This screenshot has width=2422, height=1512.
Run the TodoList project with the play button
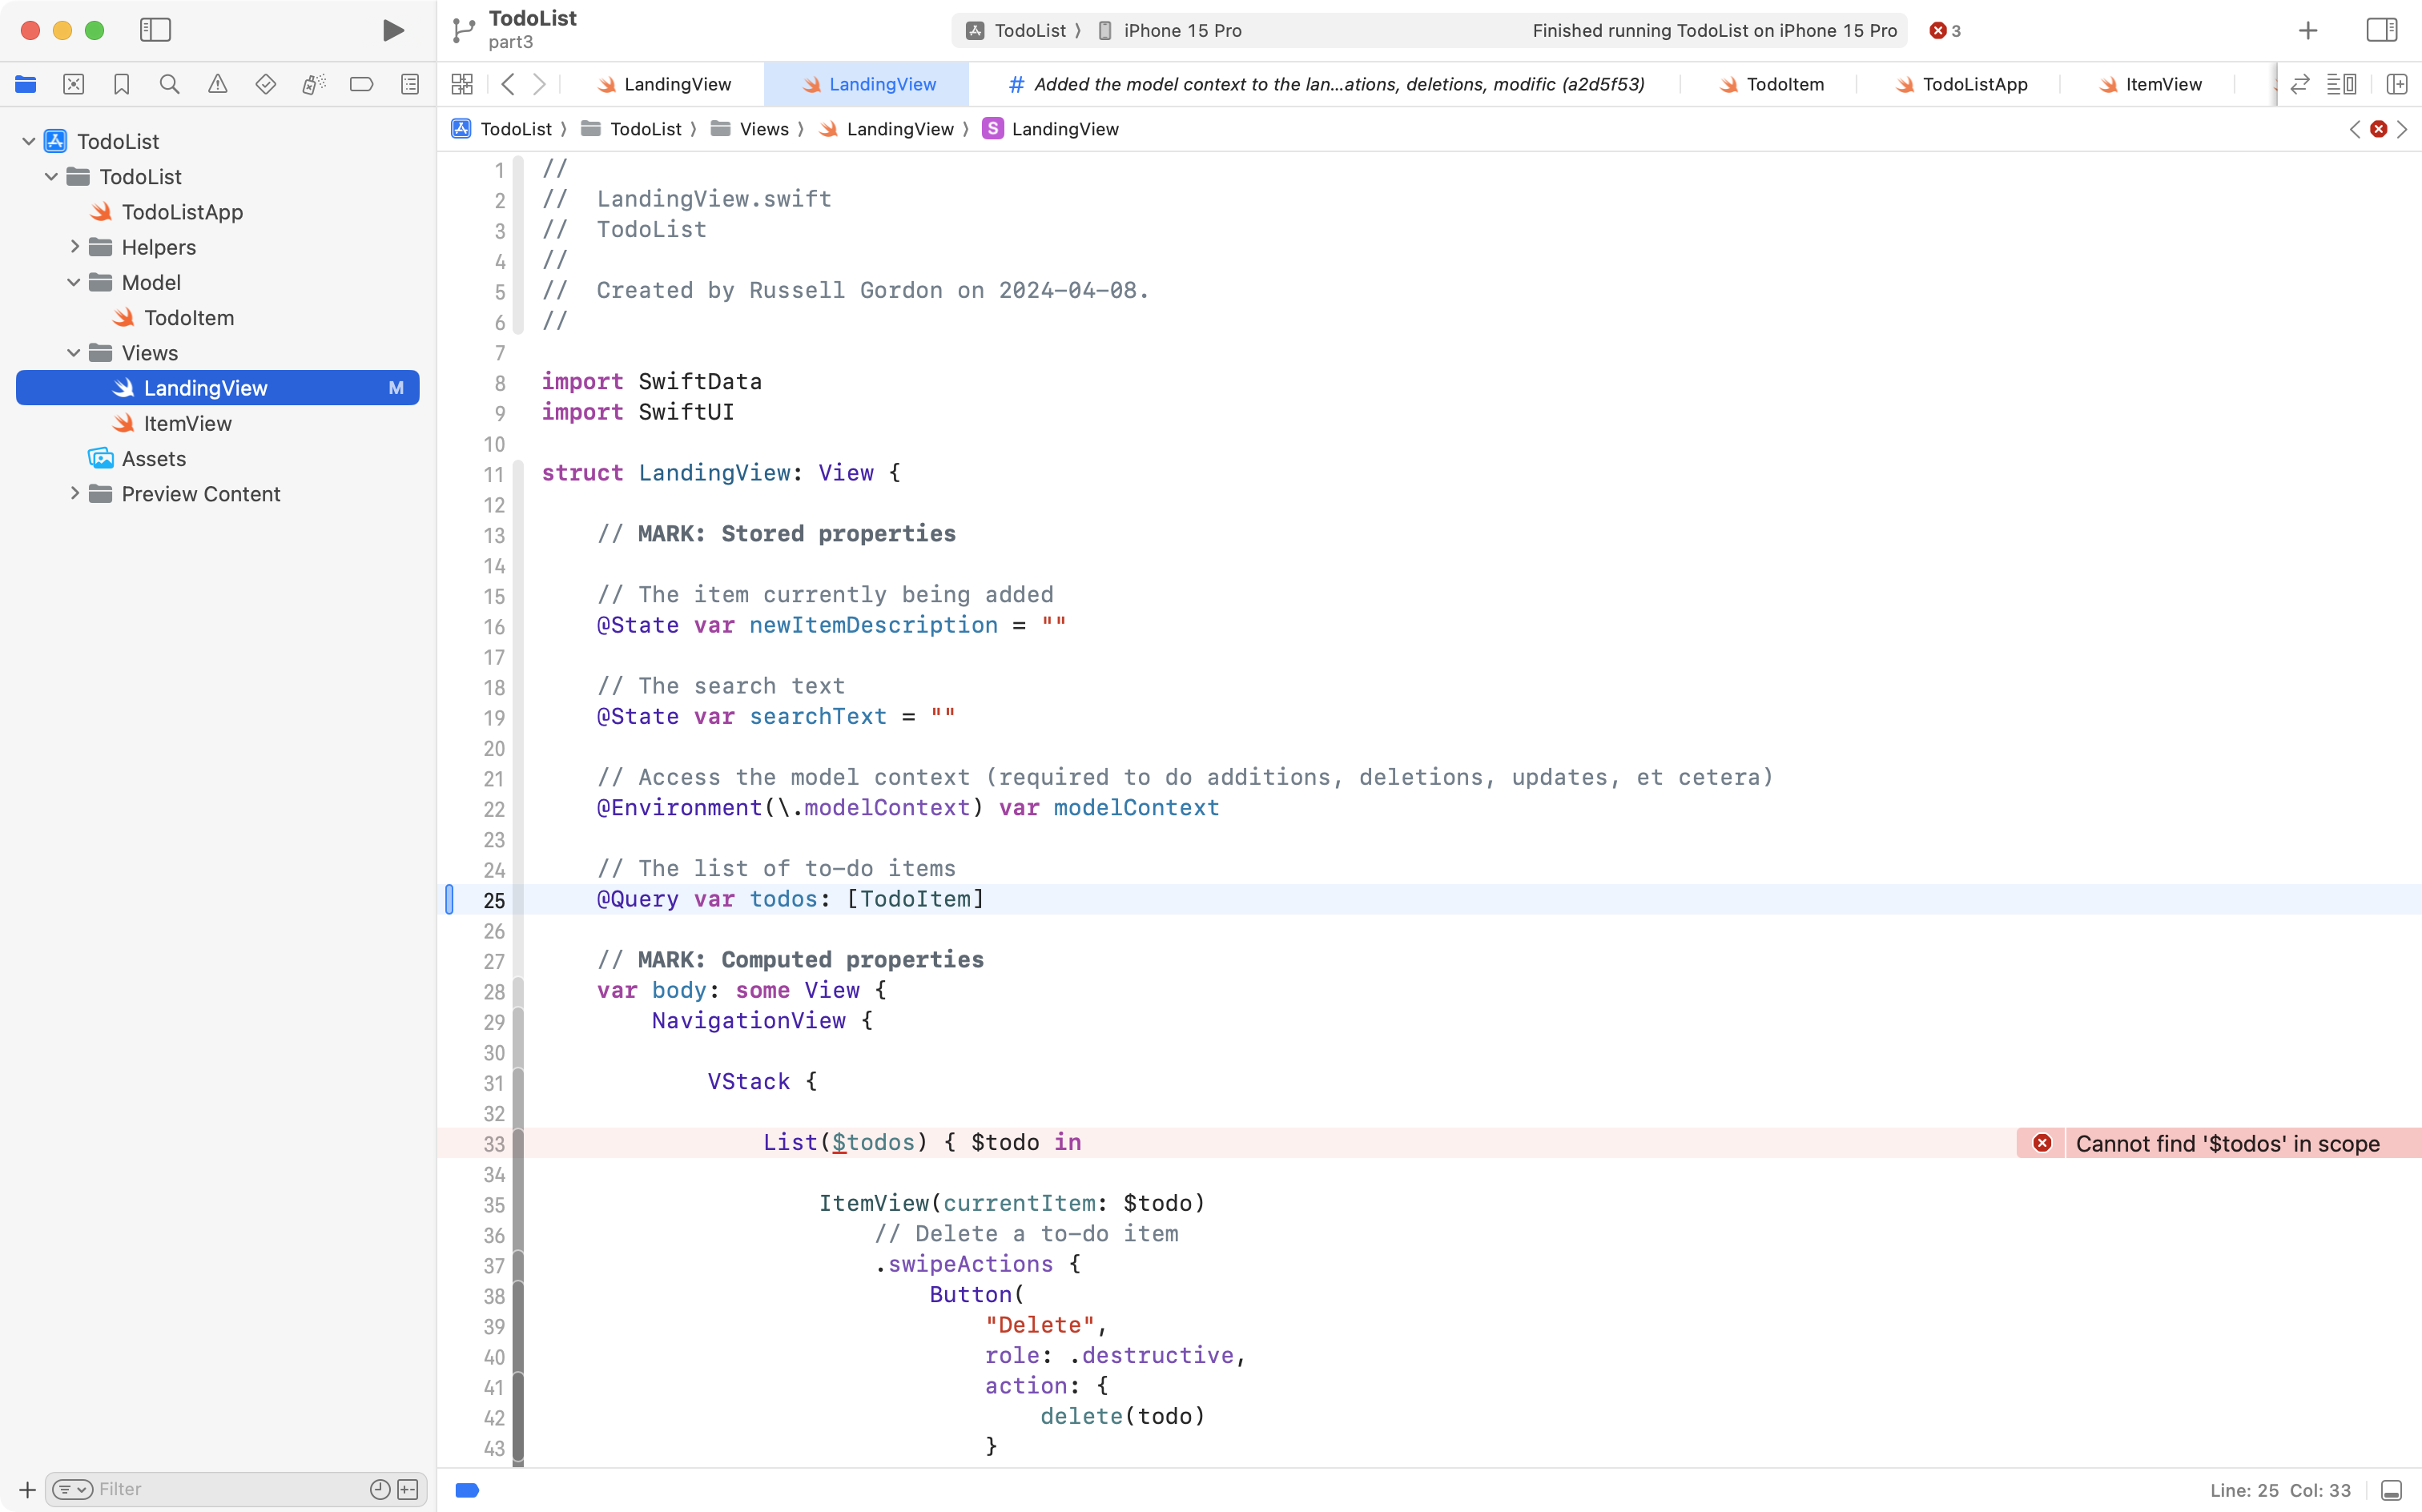pos(392,30)
